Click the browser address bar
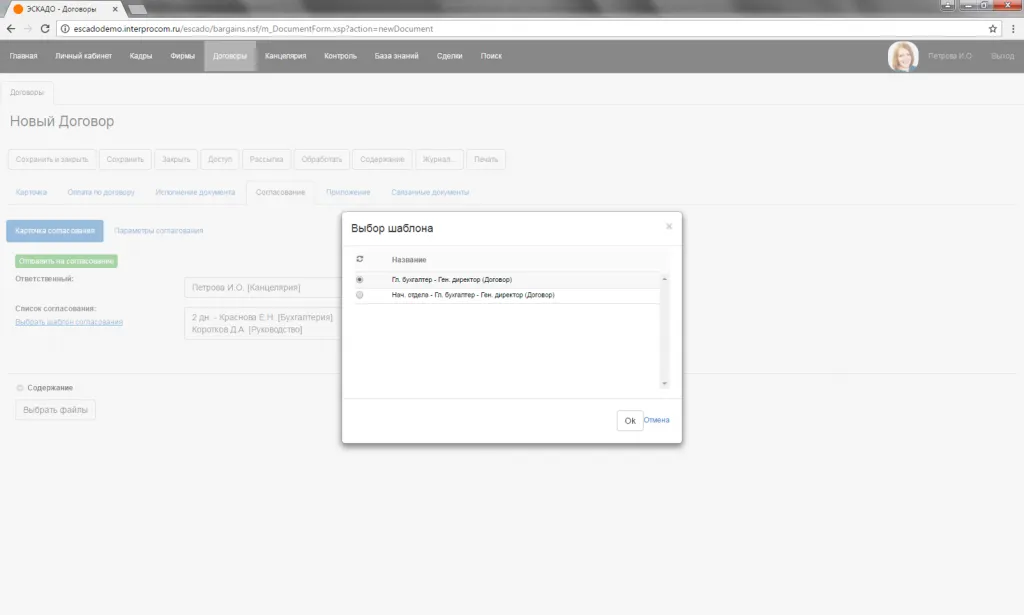 (500, 29)
